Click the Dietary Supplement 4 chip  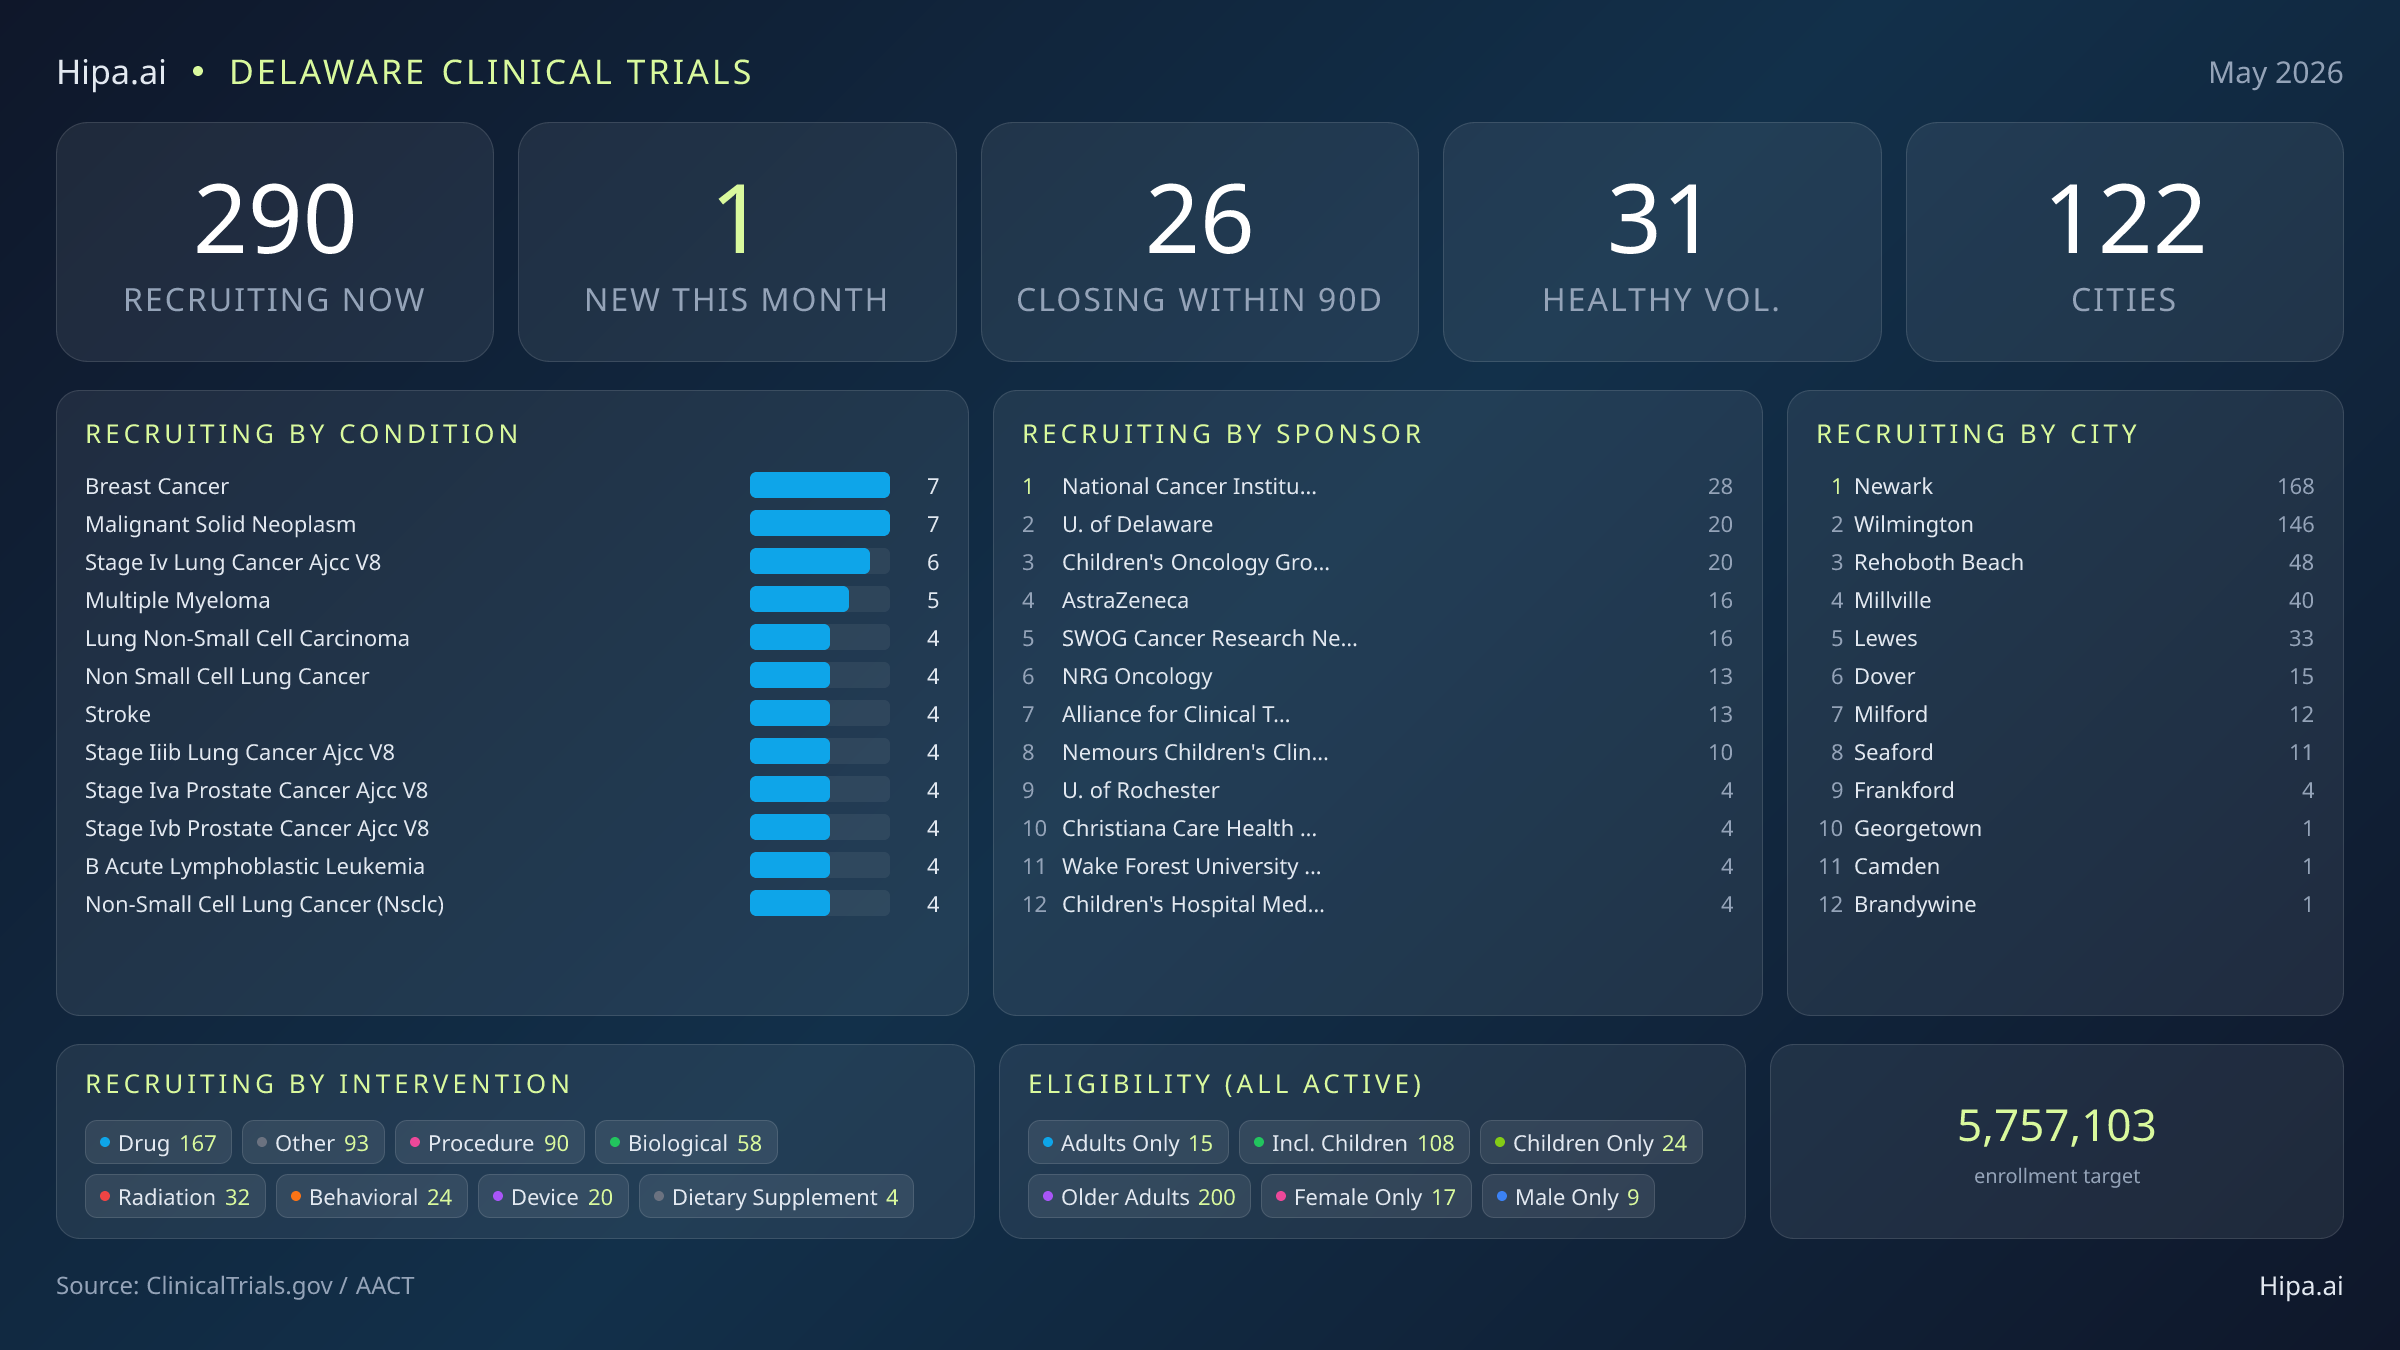point(776,1196)
